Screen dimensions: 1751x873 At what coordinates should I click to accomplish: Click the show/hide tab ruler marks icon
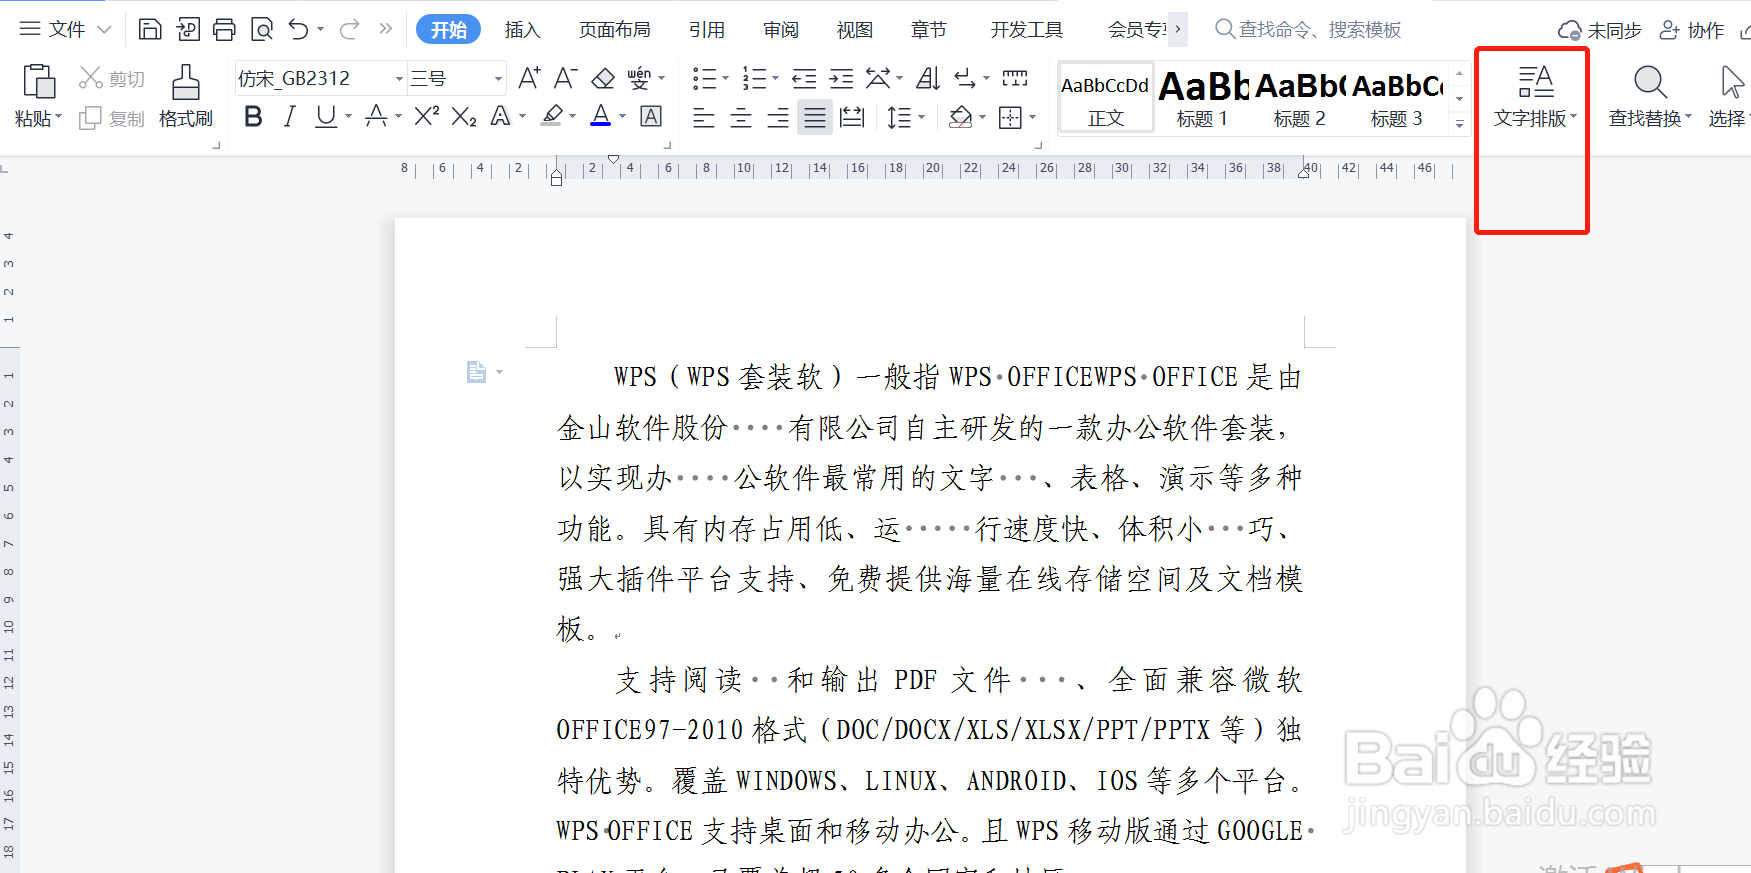1015,78
